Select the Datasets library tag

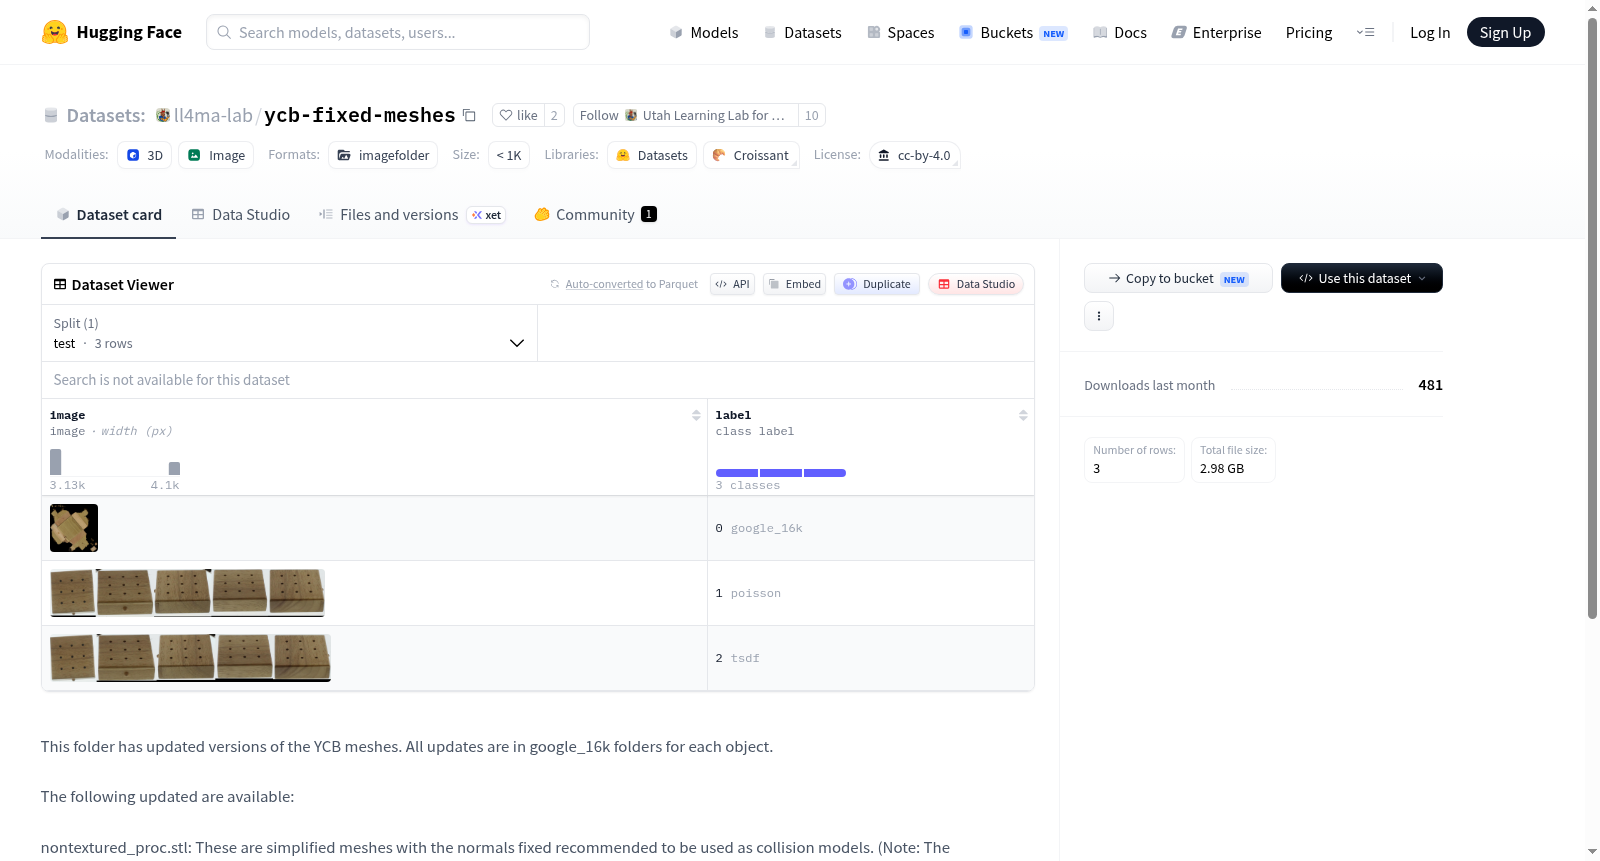click(x=652, y=155)
